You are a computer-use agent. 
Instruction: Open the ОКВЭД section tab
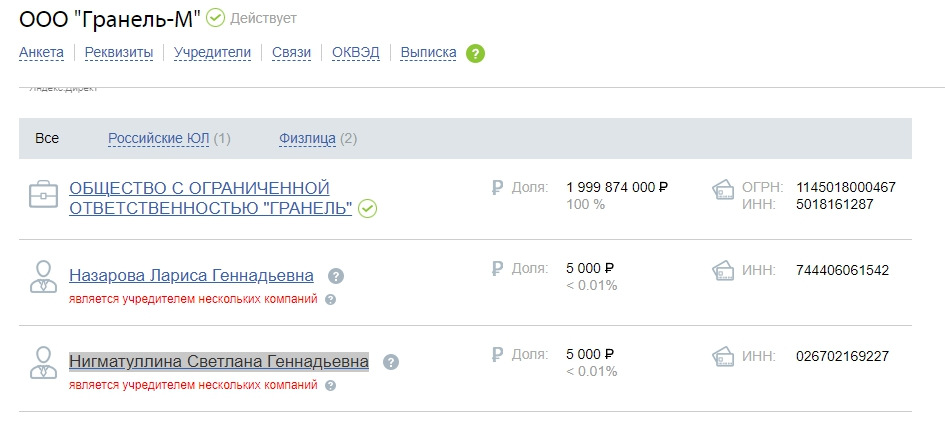[356, 52]
